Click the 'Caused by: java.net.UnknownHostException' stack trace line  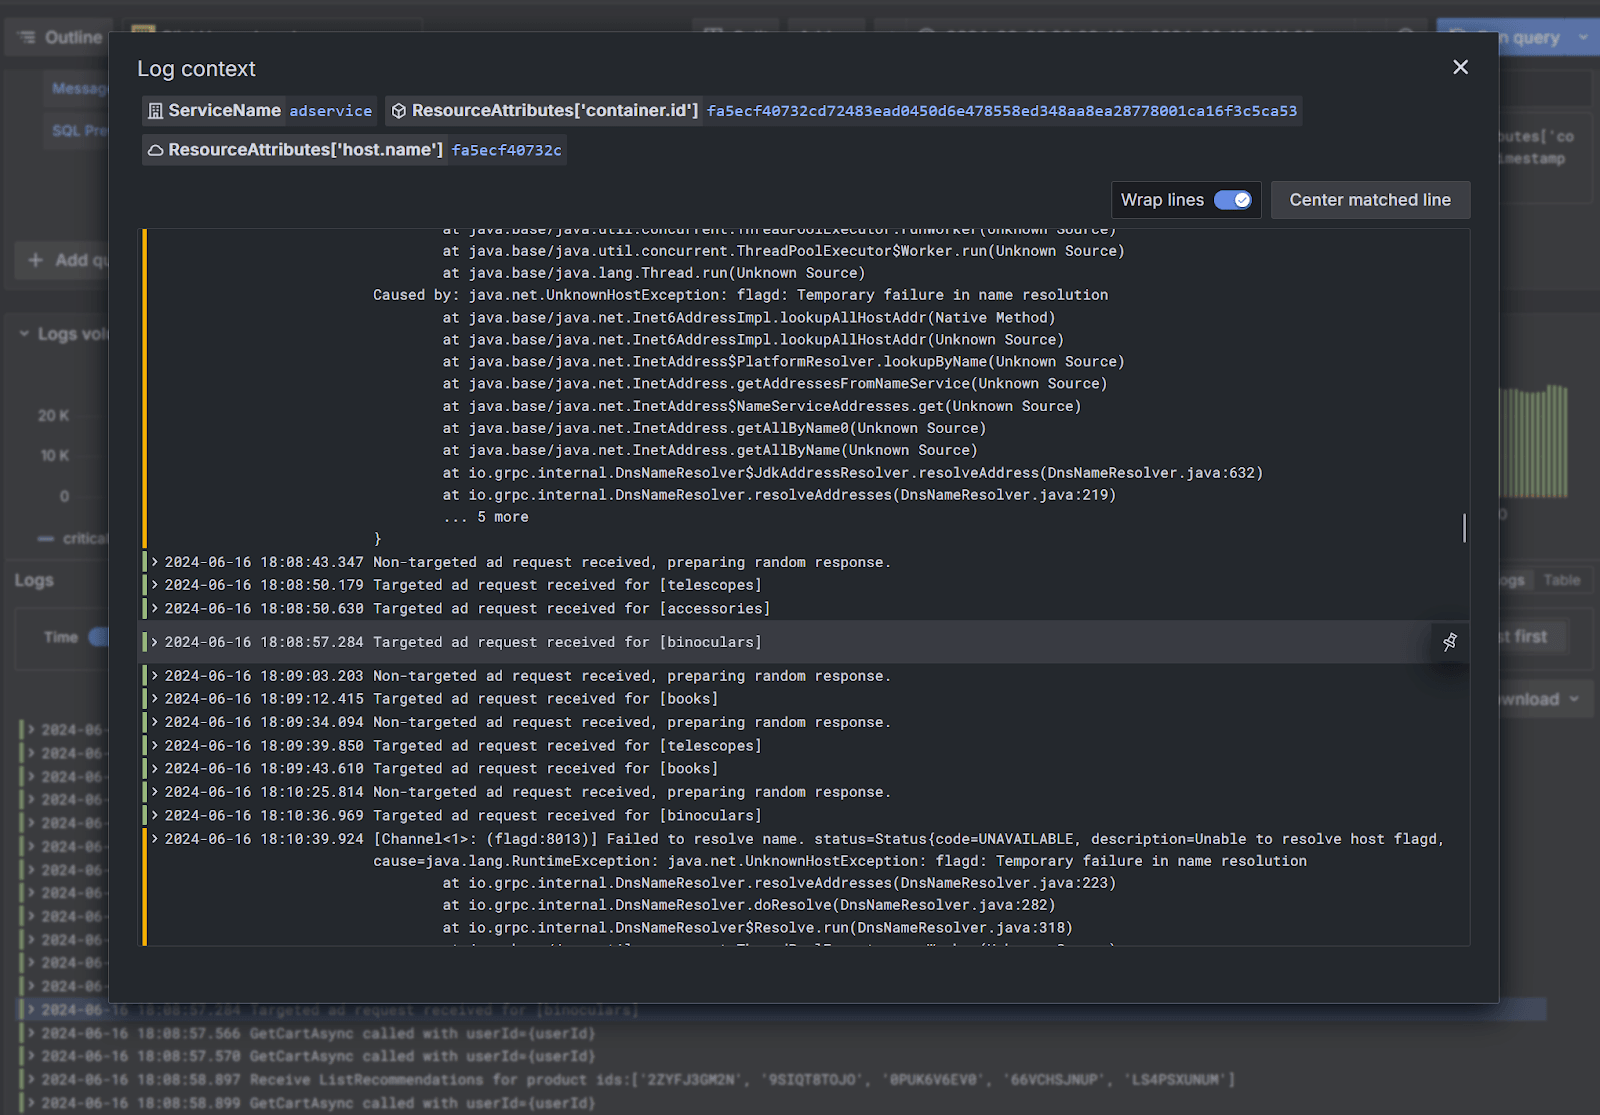tap(740, 295)
